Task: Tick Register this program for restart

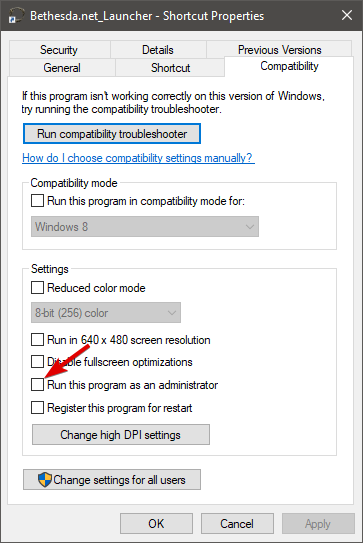Action: (37, 408)
